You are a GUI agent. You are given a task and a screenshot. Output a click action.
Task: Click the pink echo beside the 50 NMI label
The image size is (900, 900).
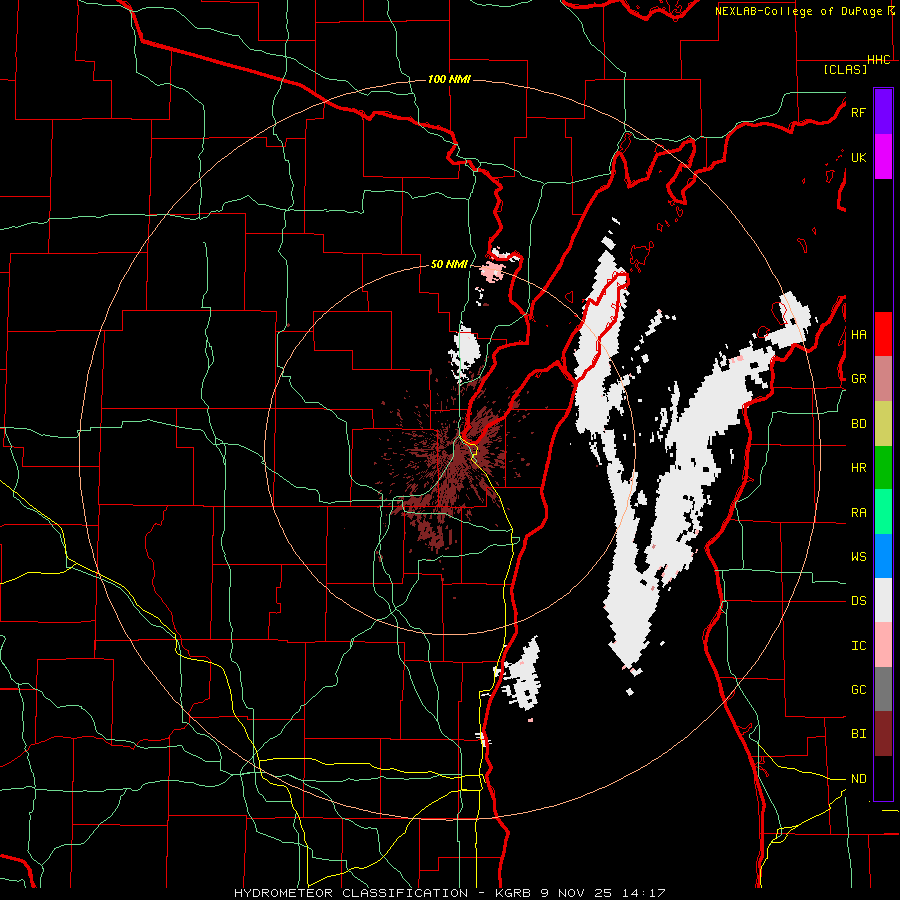pos(492,271)
